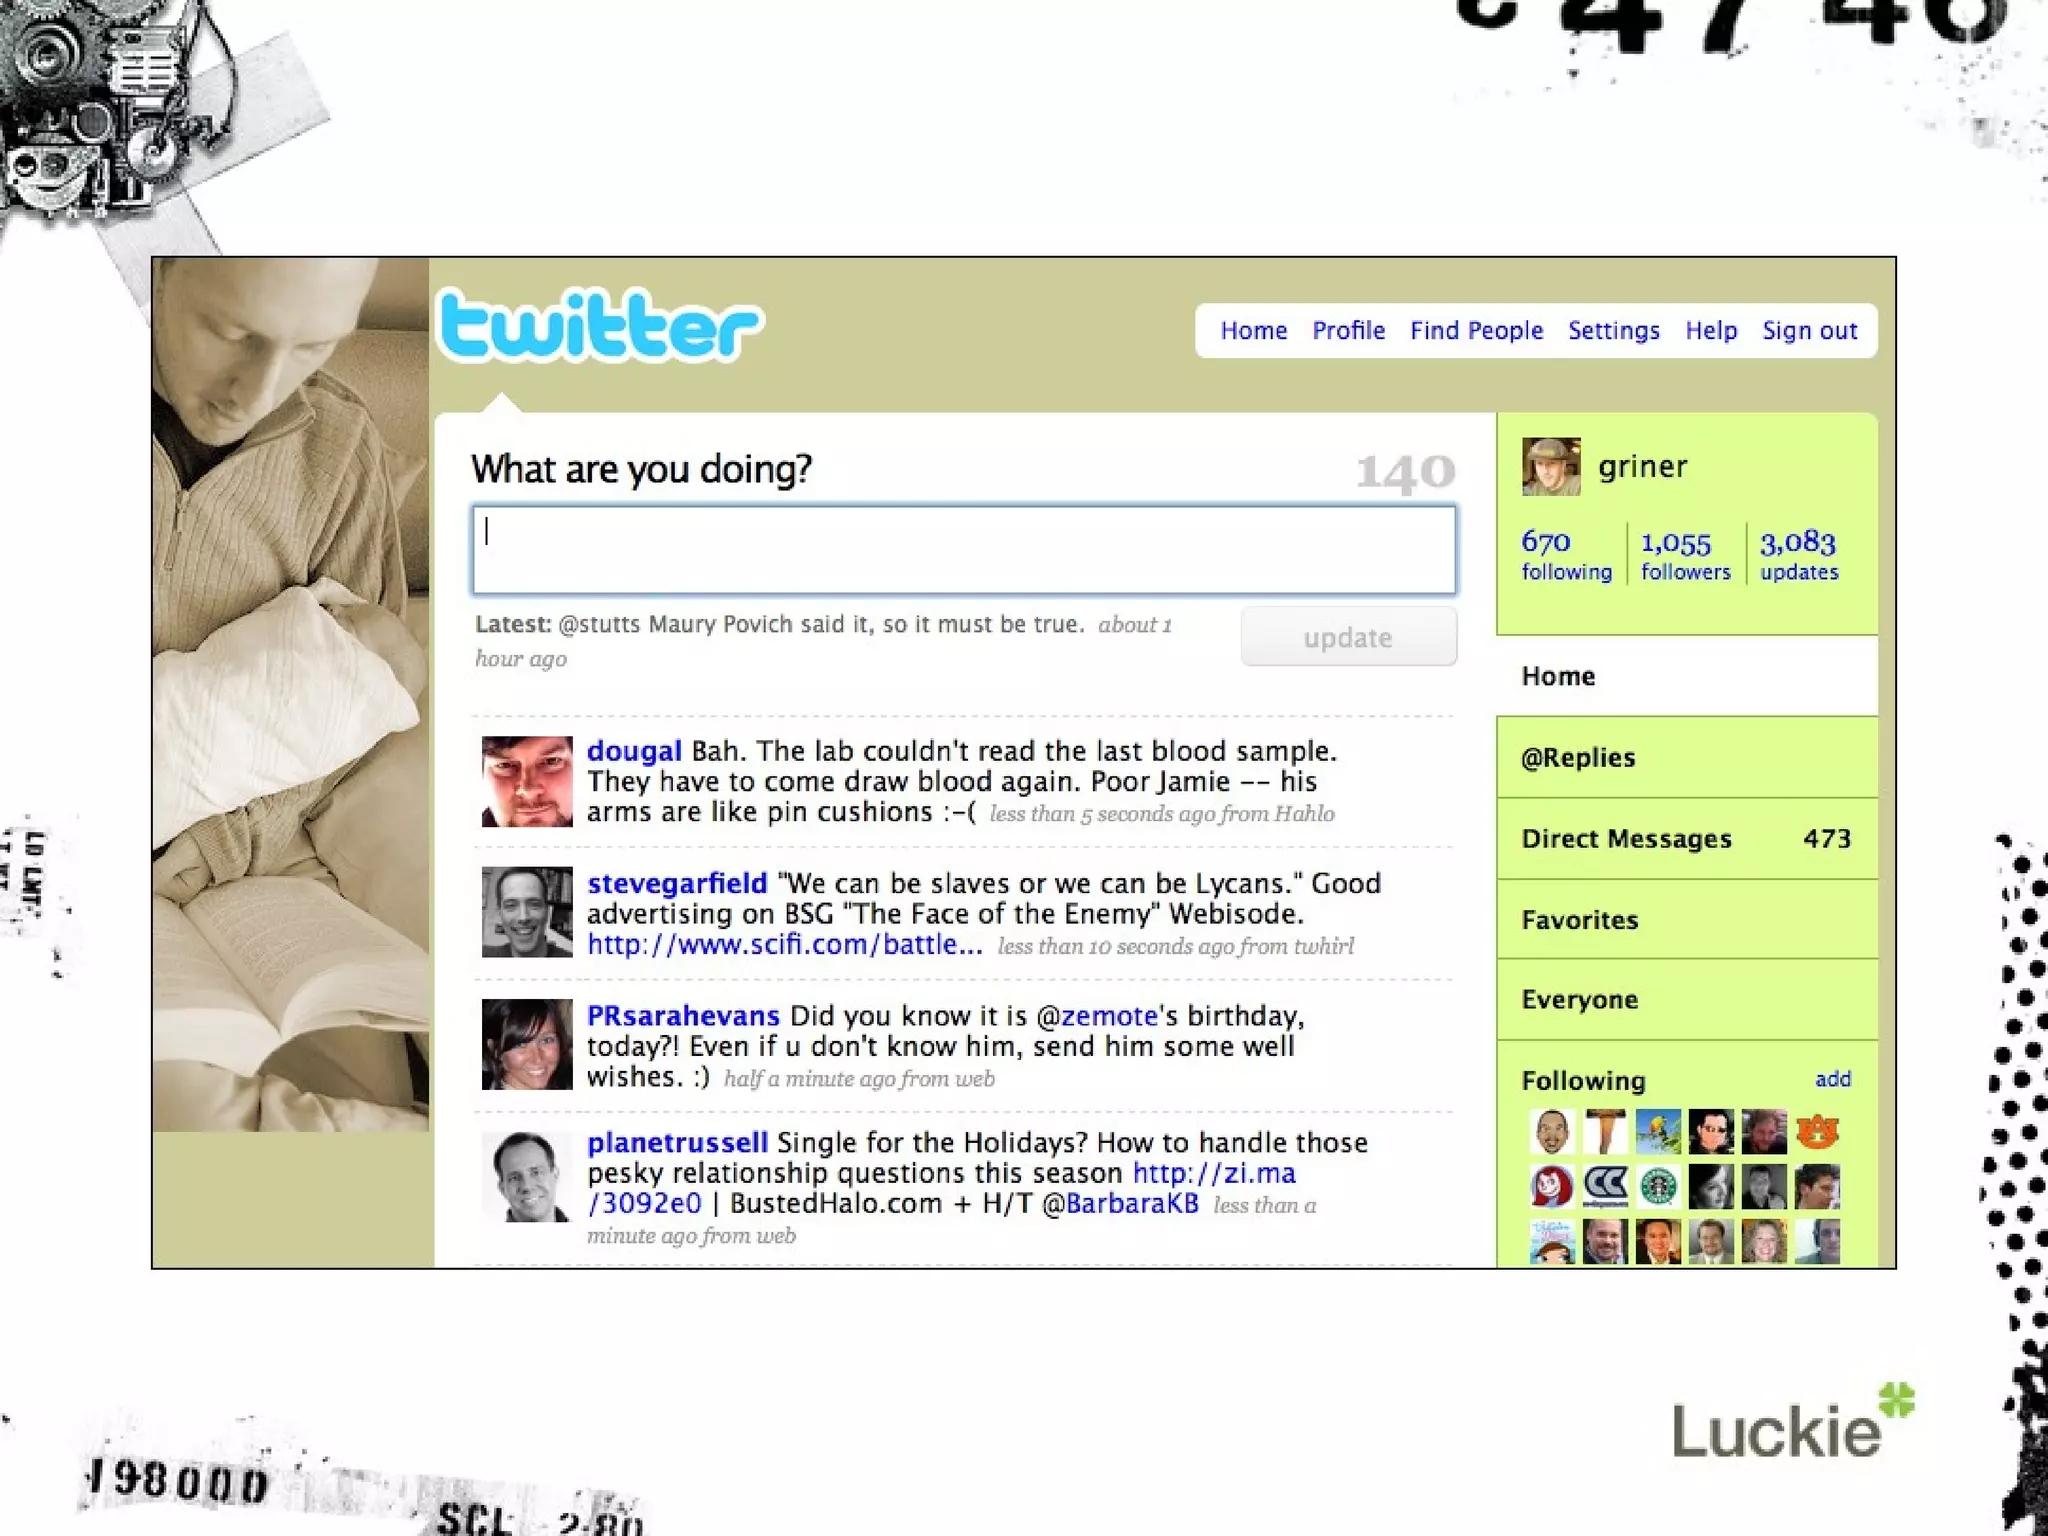Click add link beside Following
The image size is (2048, 1536).
1833,1079
